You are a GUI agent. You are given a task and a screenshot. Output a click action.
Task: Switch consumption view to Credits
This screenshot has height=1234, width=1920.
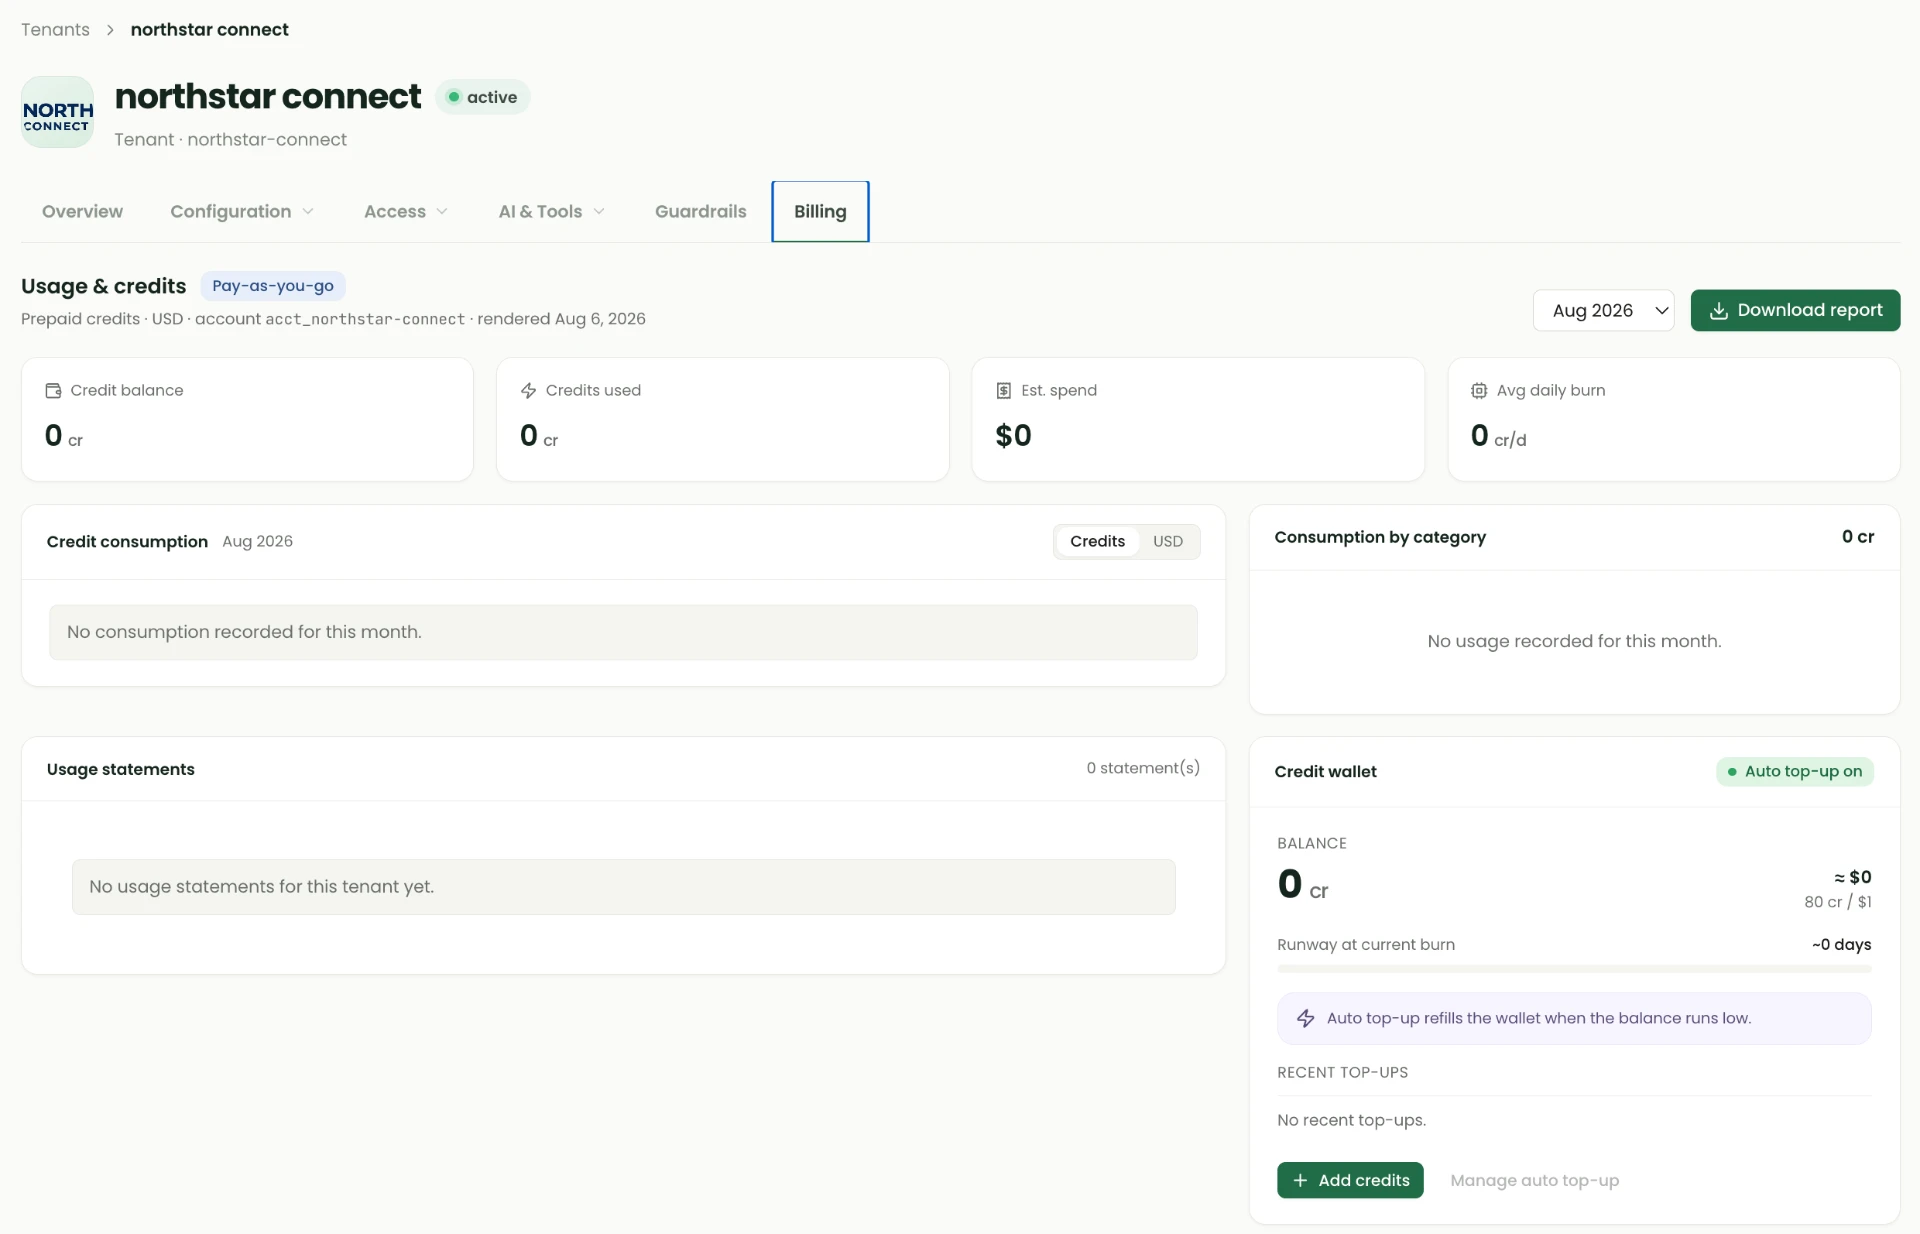click(x=1097, y=541)
